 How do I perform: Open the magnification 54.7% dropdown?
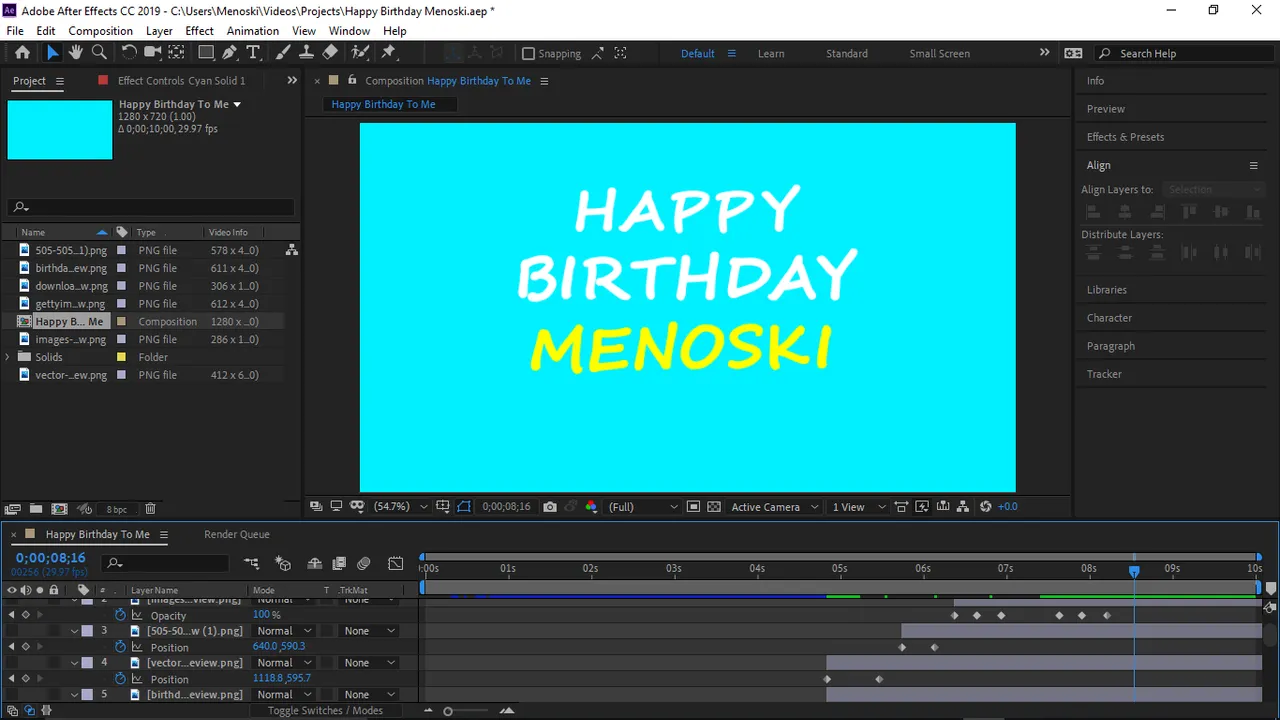[400, 507]
